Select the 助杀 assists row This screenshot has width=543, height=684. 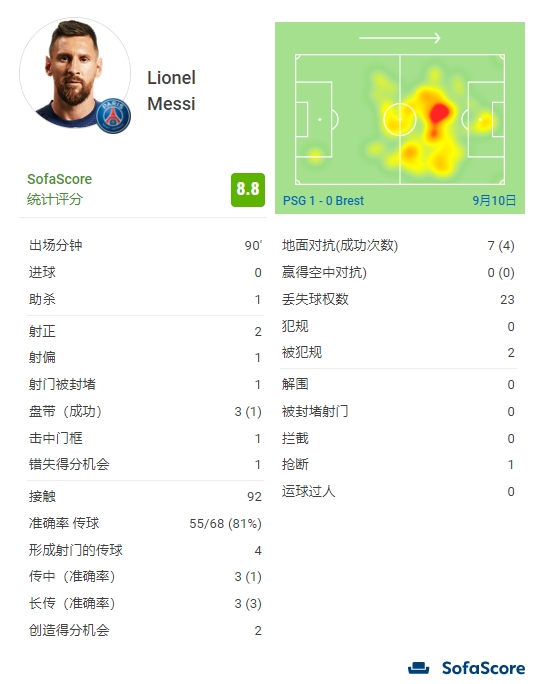(145, 299)
